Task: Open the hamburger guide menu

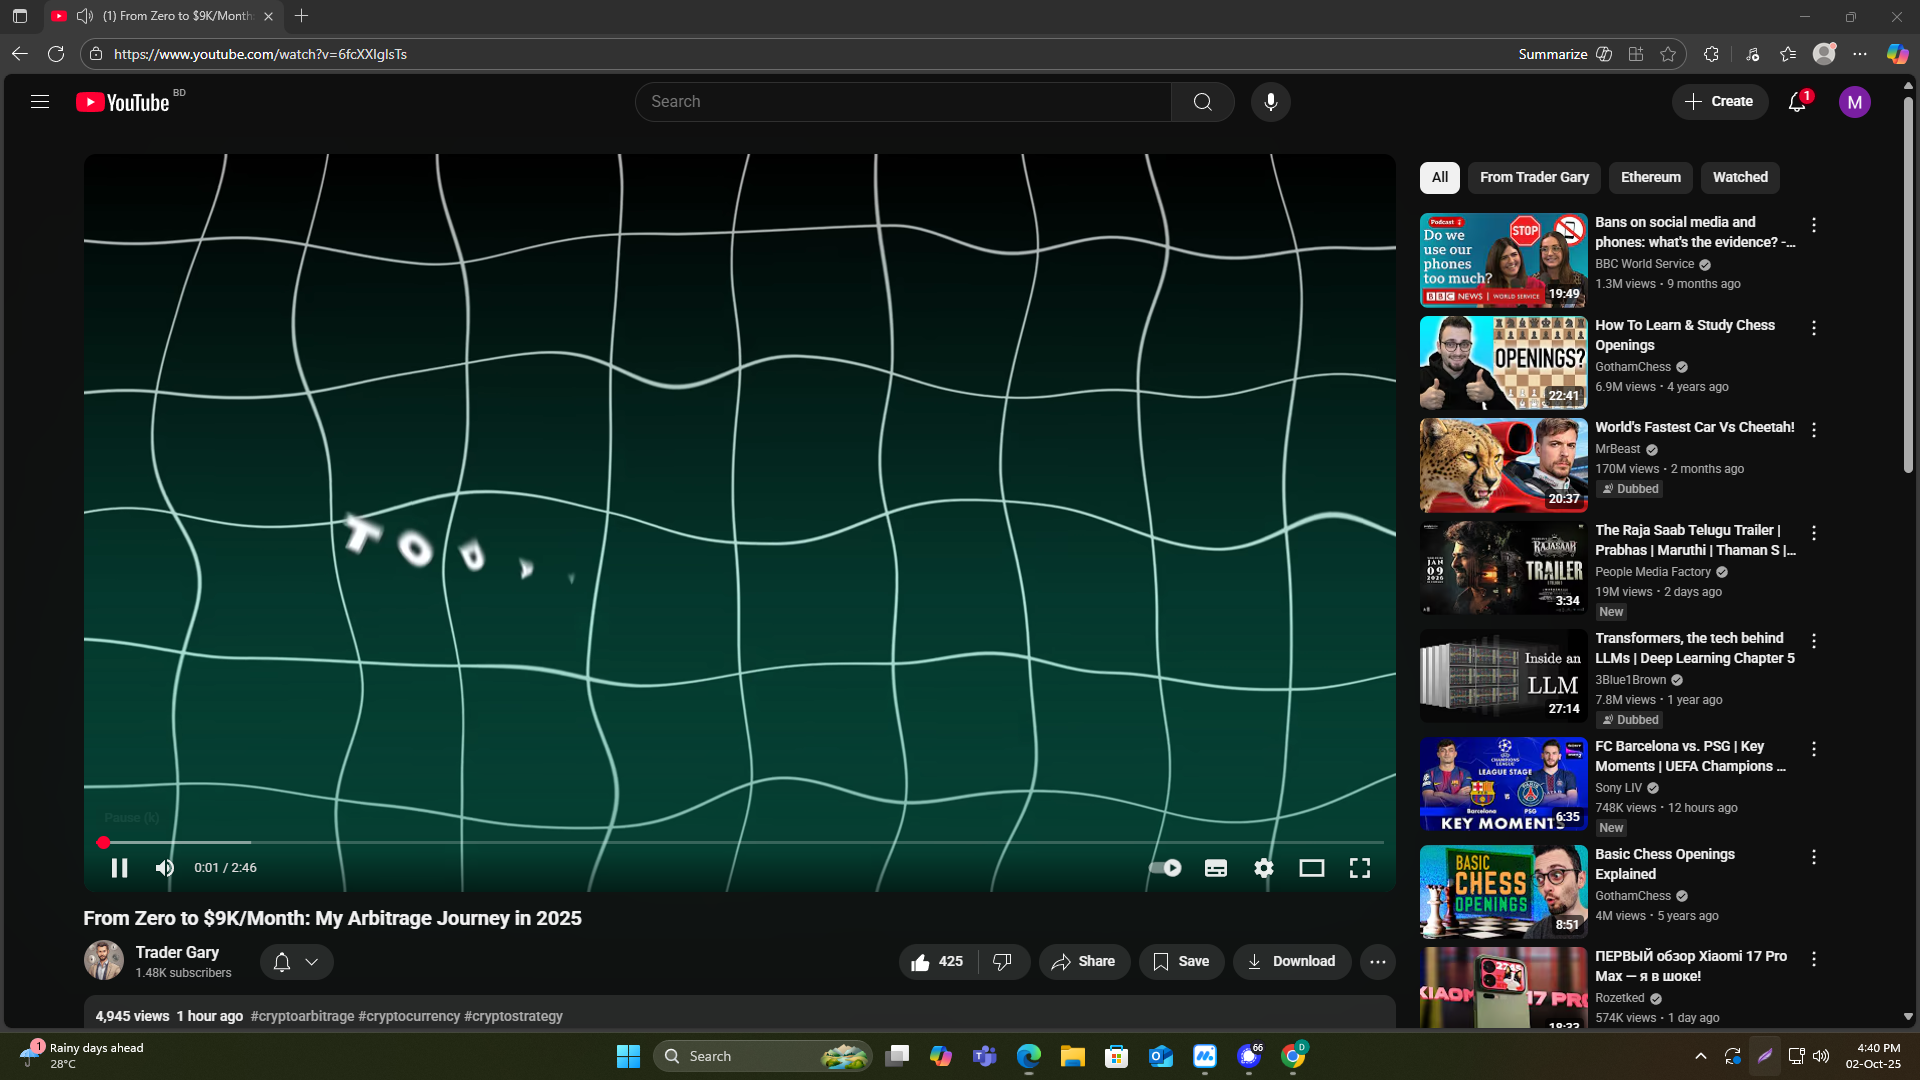Action: point(40,102)
